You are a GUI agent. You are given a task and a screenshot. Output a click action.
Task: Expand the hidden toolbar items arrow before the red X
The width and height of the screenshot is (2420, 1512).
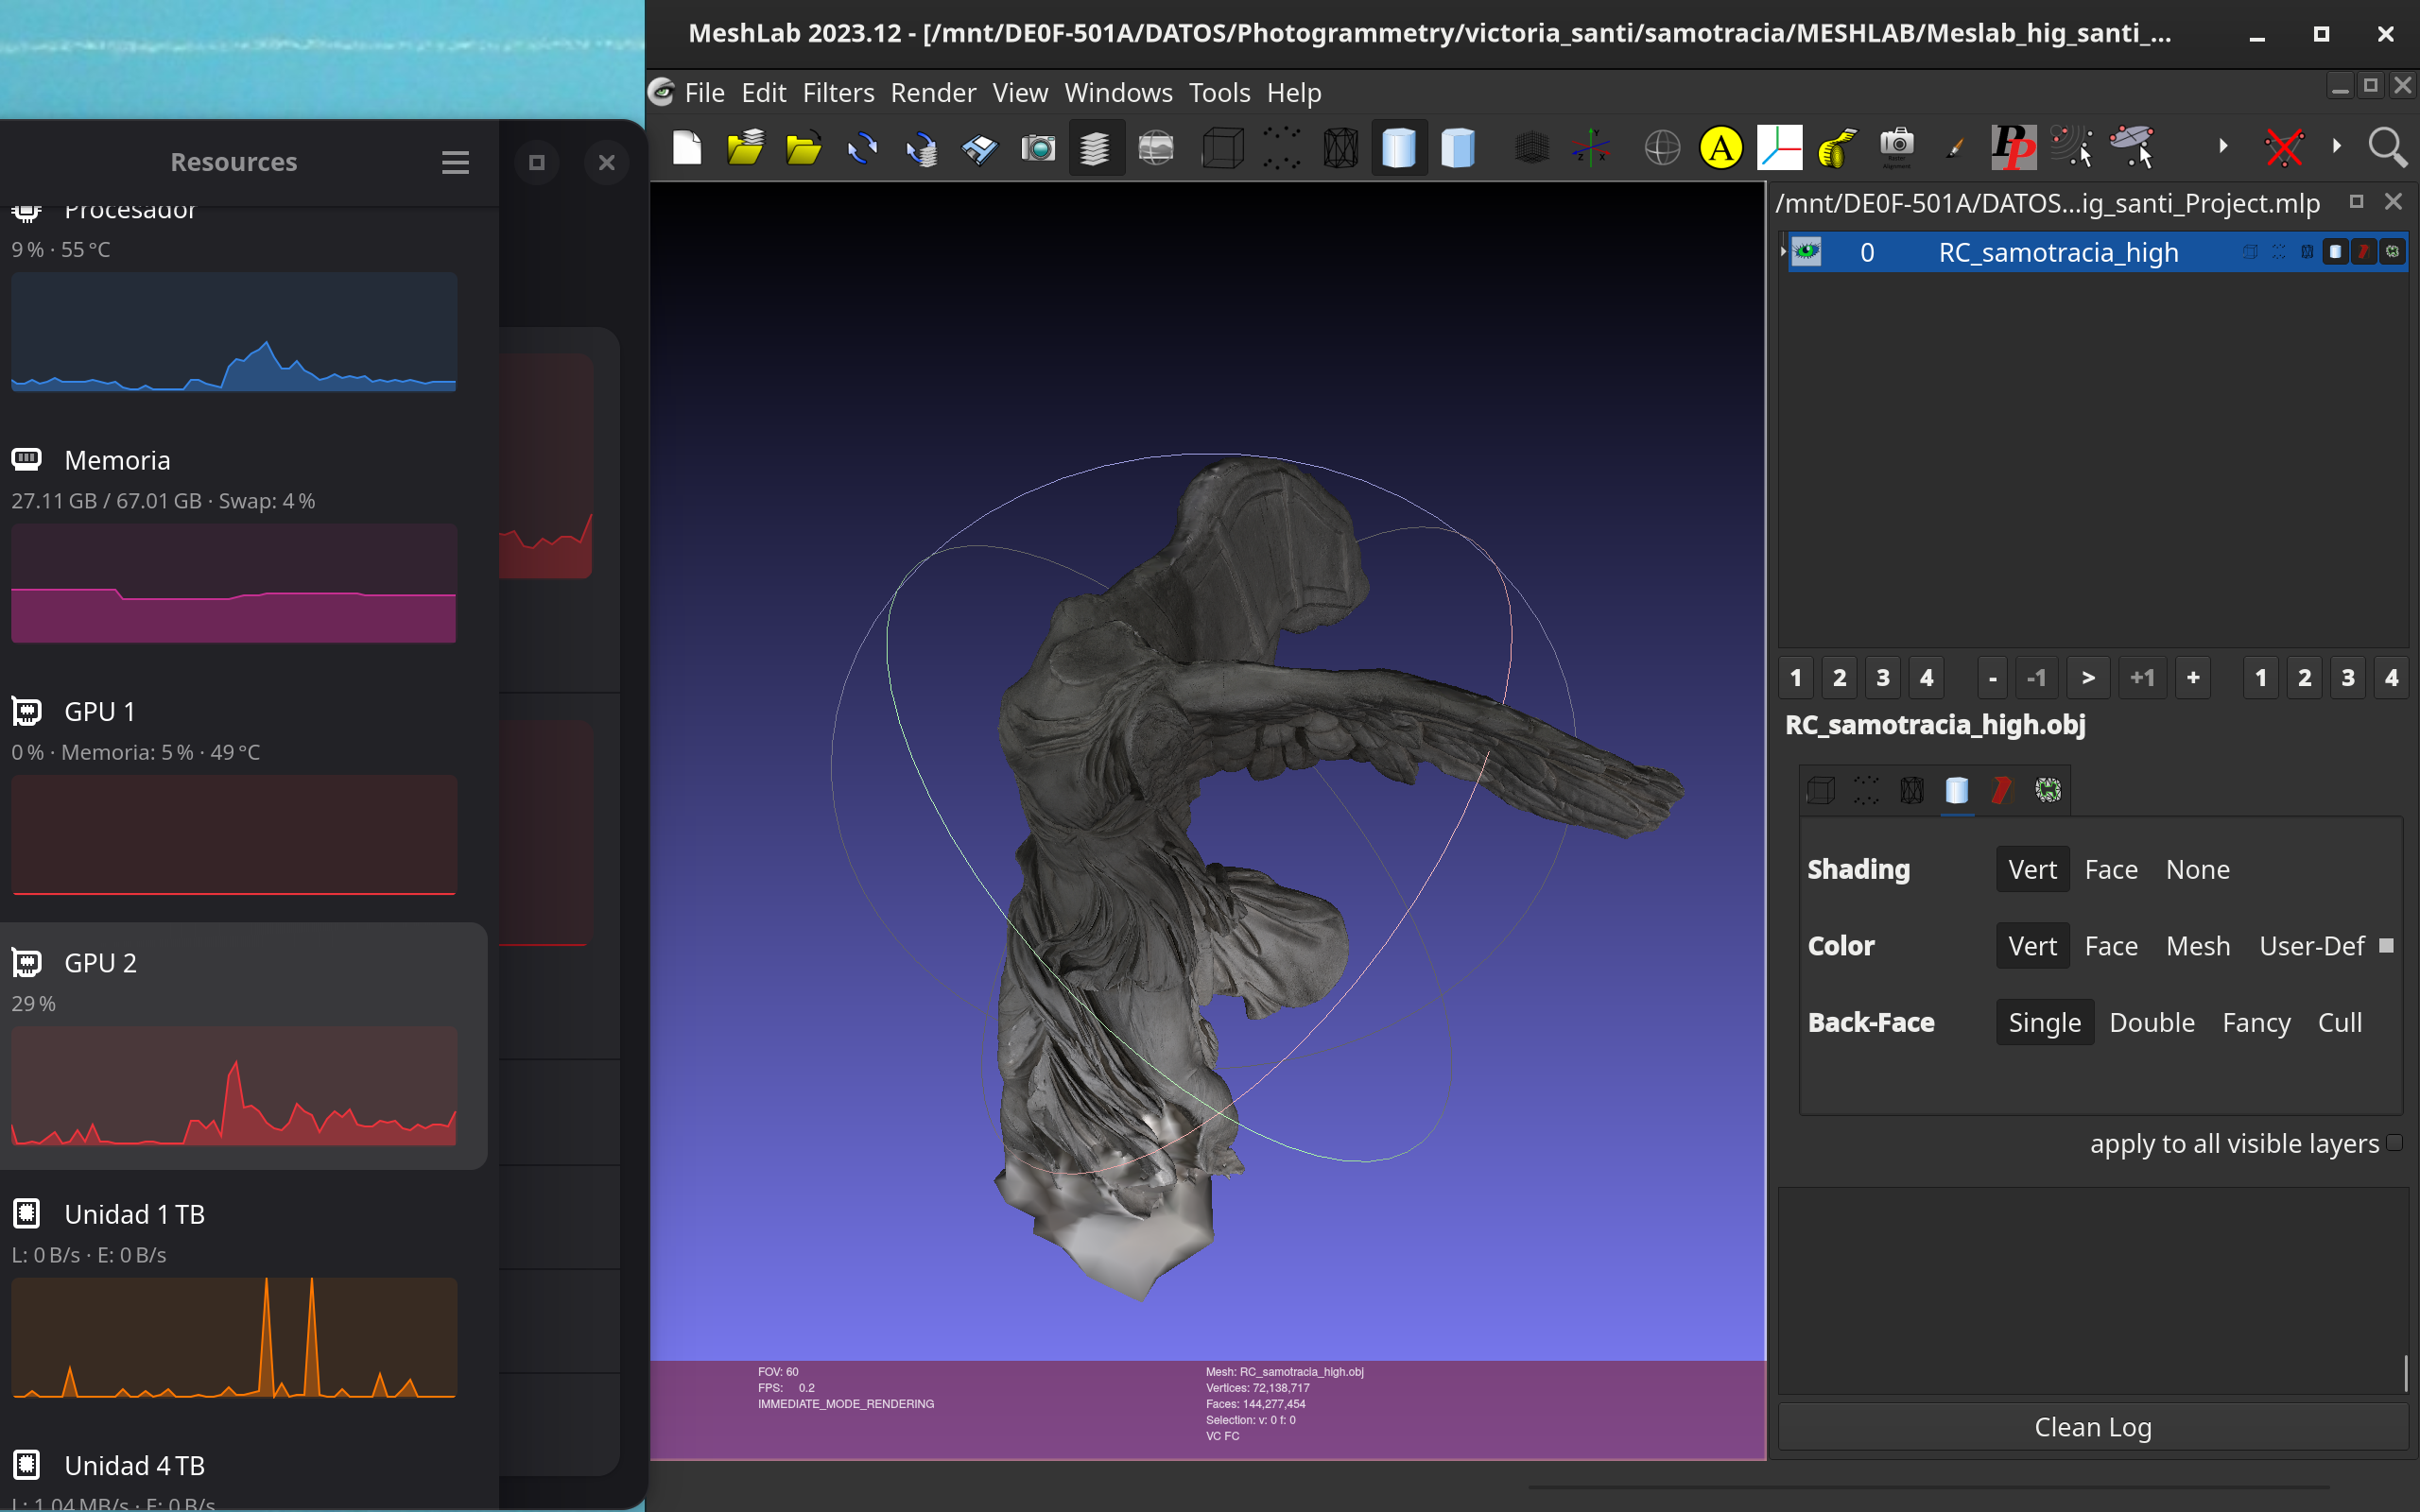pos(2222,146)
